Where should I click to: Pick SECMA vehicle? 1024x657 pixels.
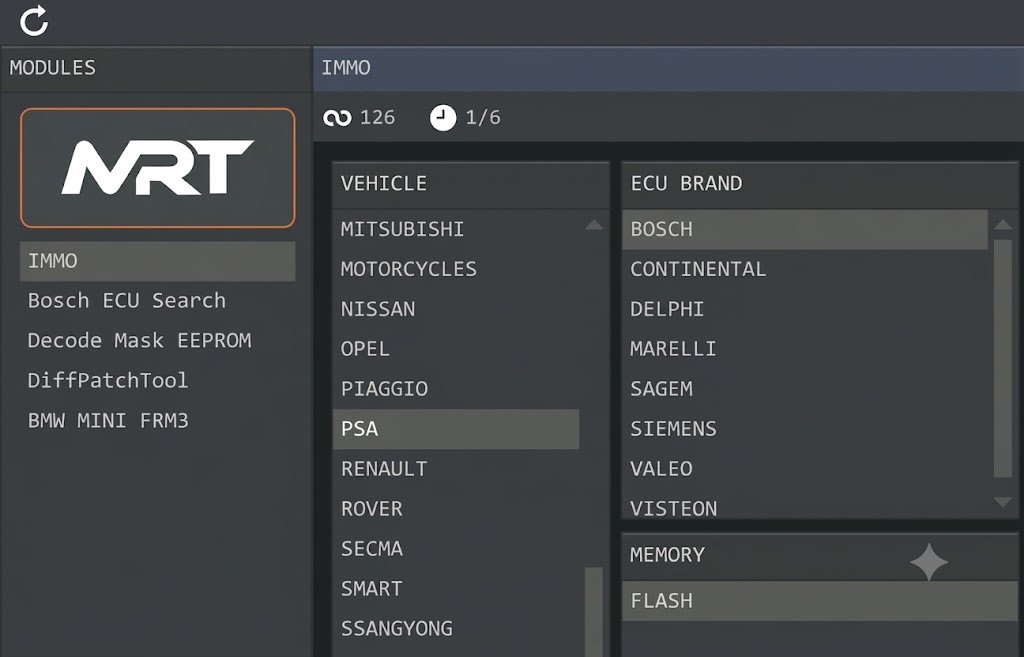456,549
